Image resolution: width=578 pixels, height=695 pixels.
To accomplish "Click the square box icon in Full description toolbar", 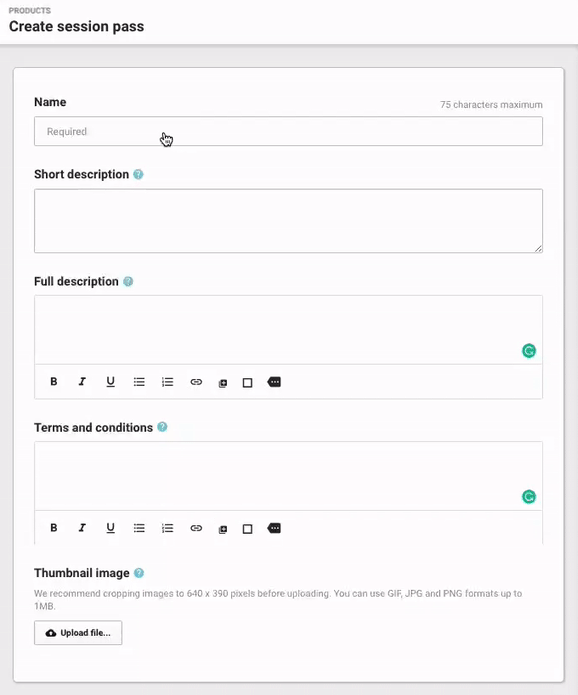I will pos(248,383).
